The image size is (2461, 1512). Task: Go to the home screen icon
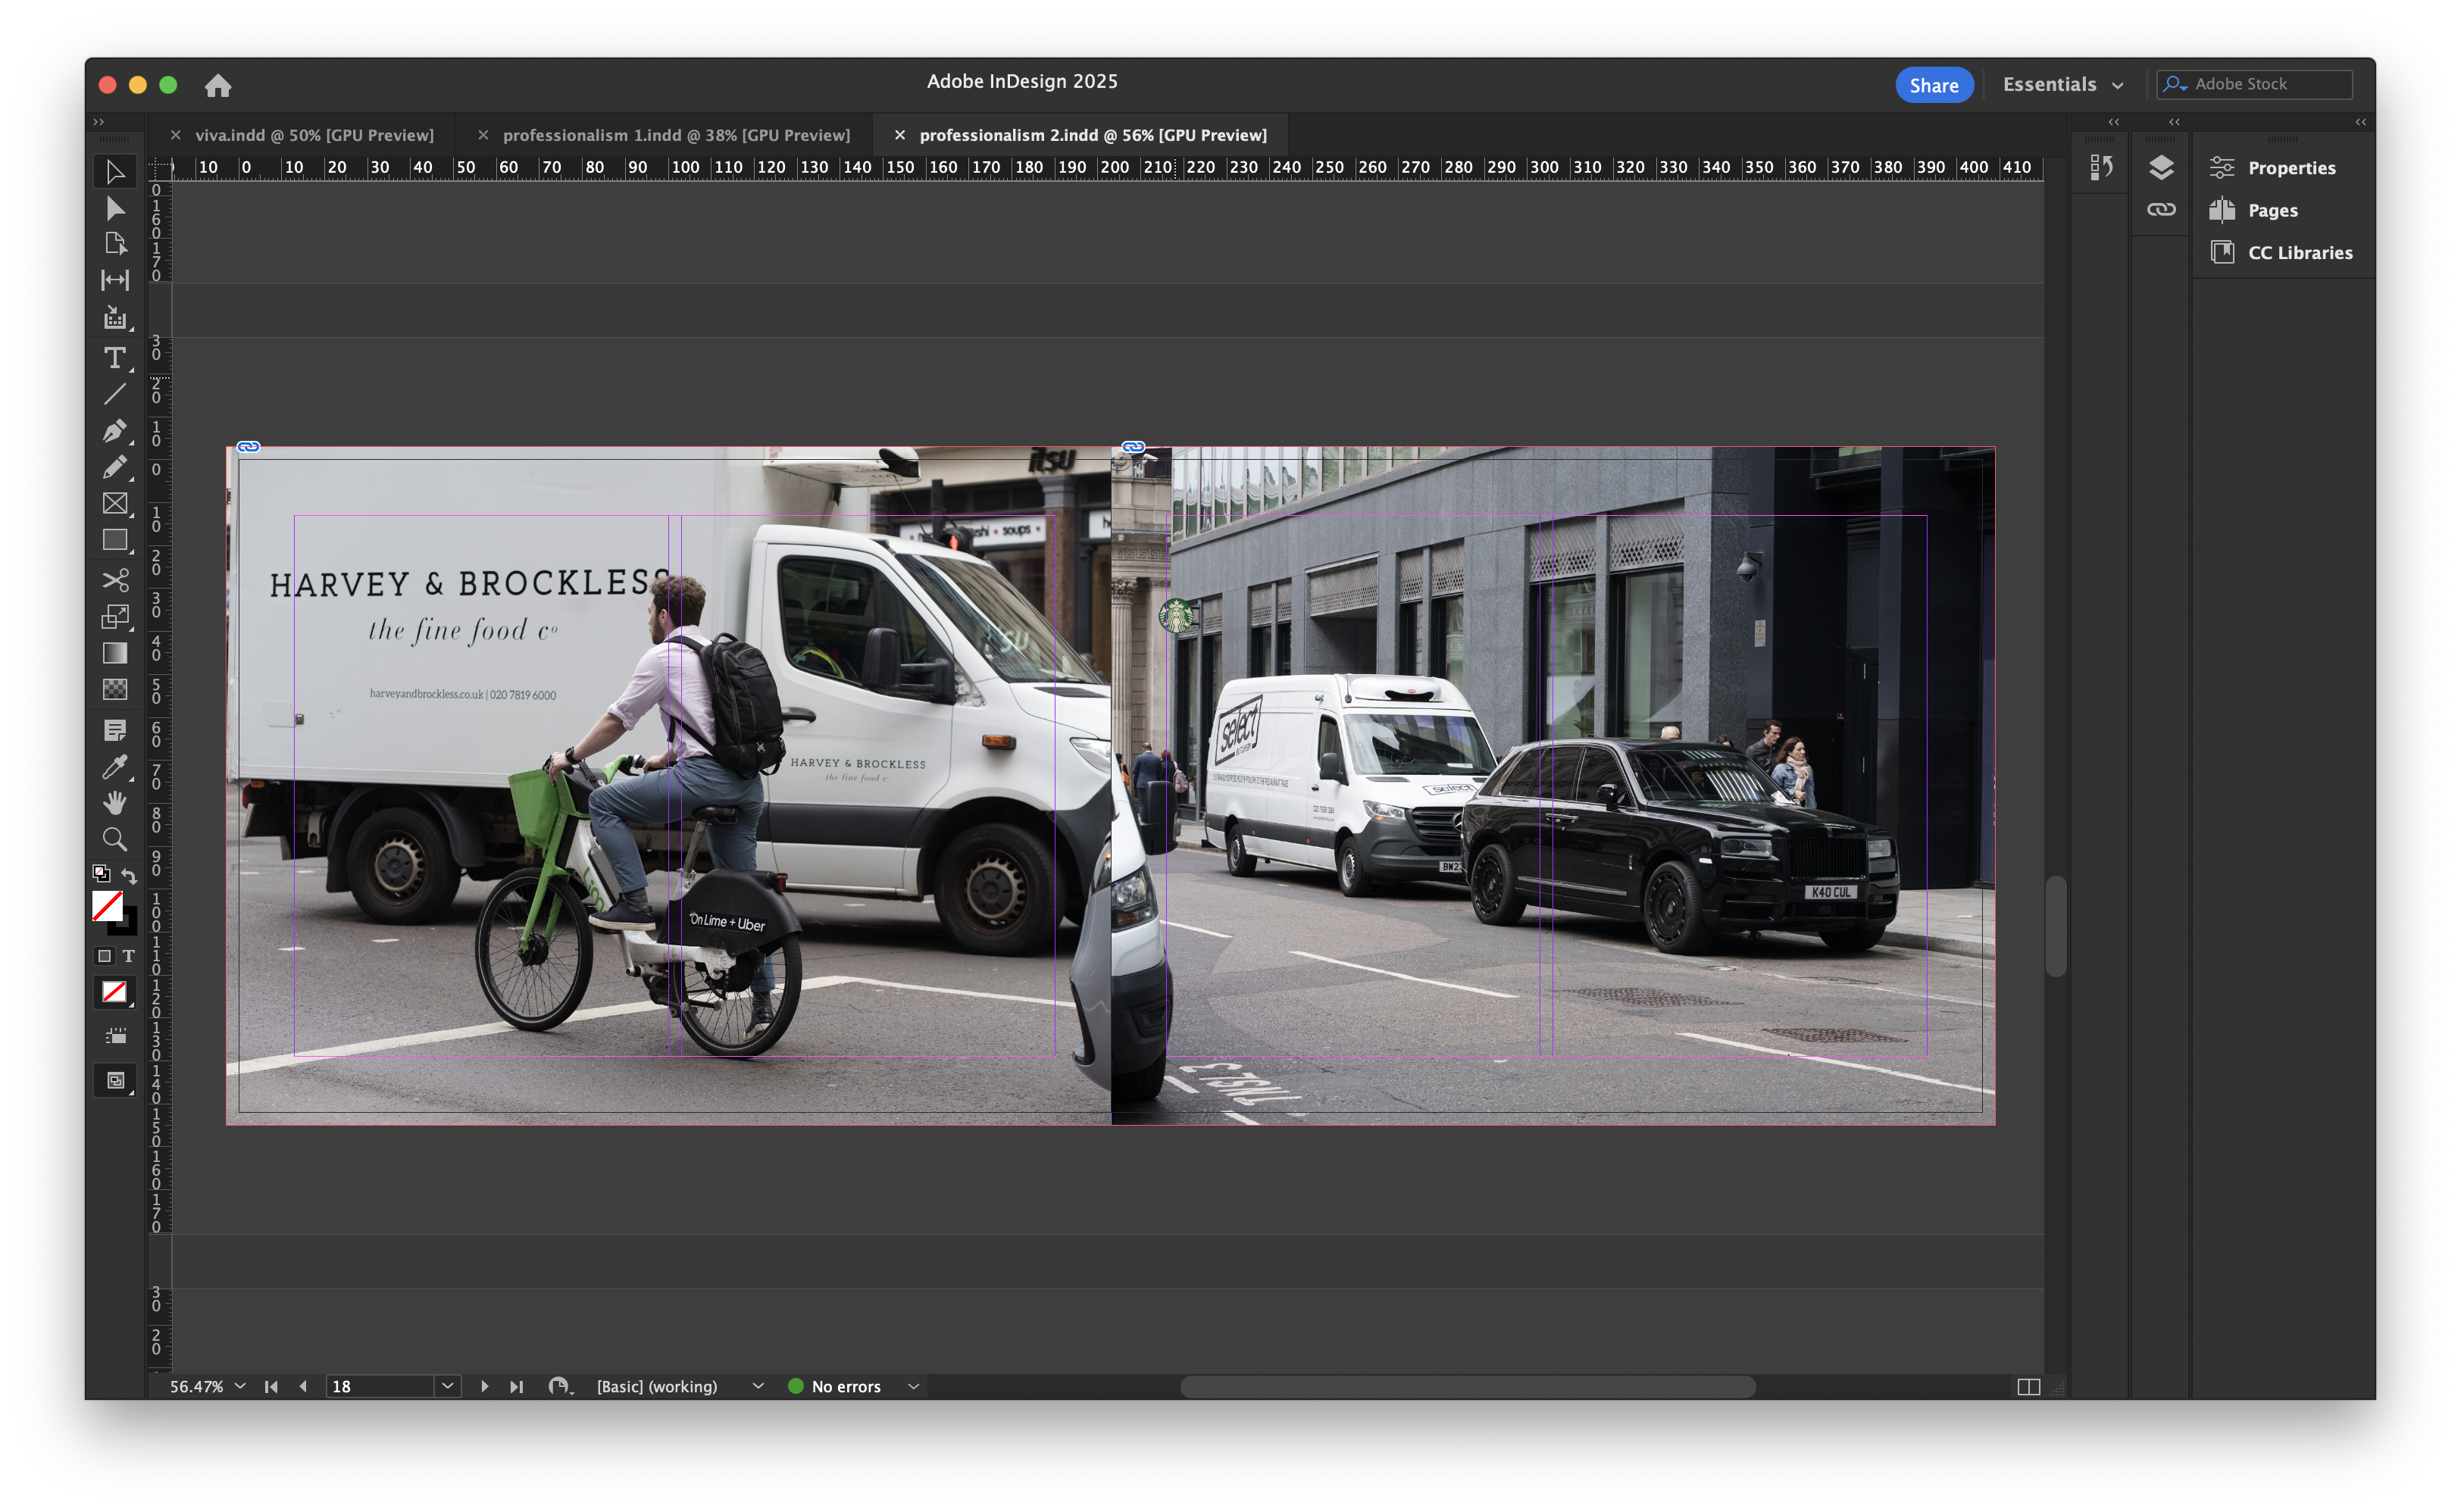[218, 86]
